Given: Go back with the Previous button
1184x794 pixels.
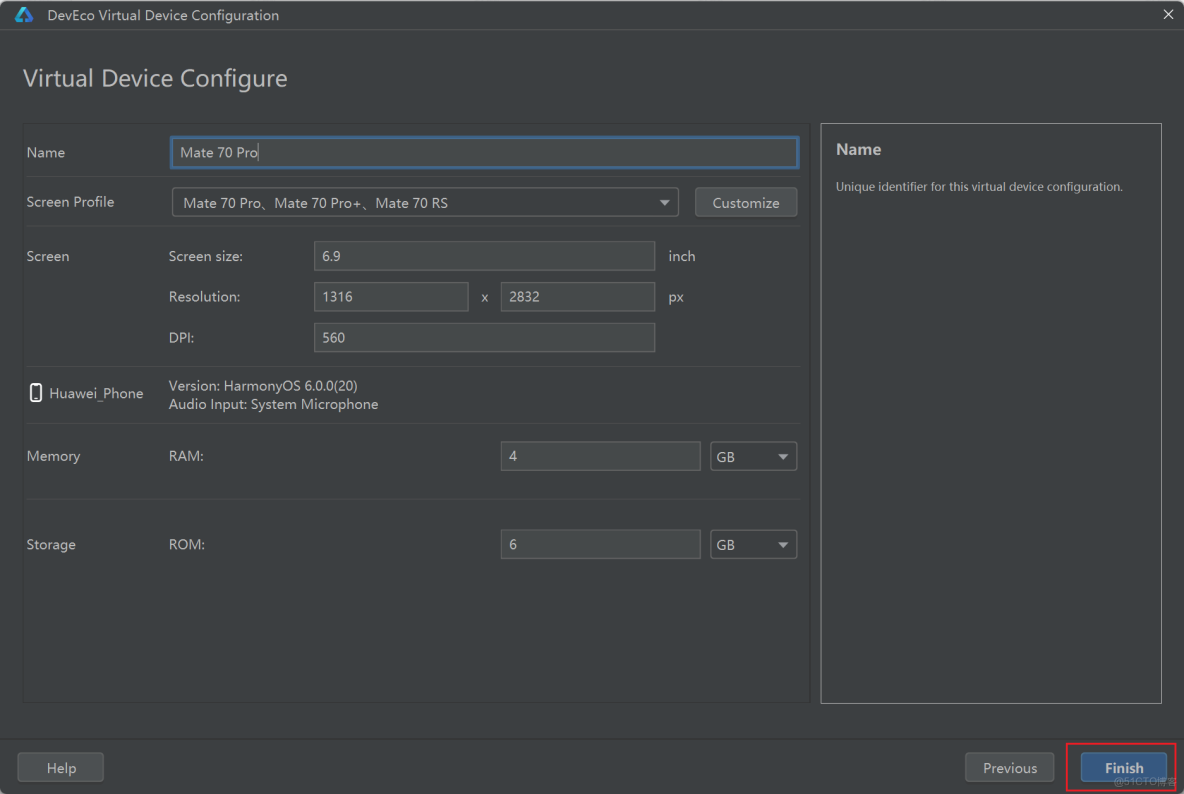Looking at the screenshot, I should [x=1009, y=768].
